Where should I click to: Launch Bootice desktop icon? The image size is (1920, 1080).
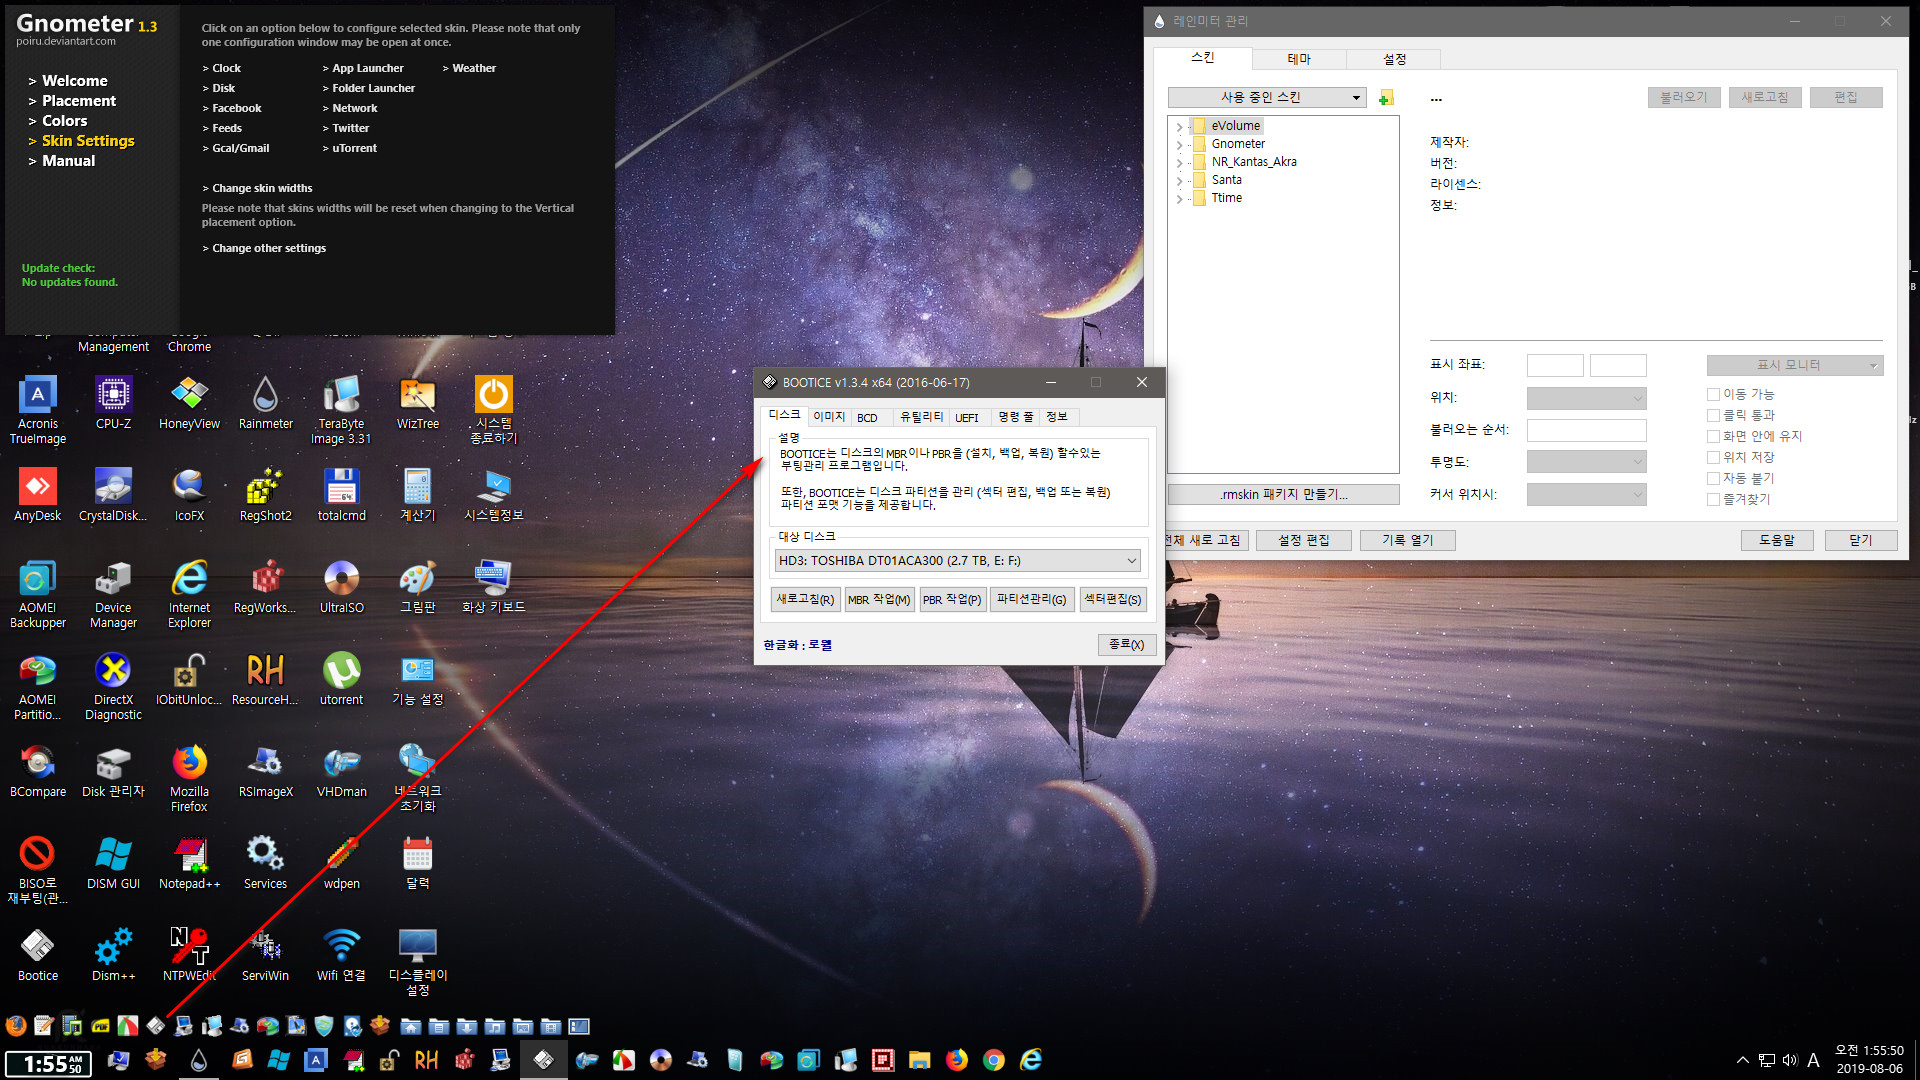pos(38,954)
